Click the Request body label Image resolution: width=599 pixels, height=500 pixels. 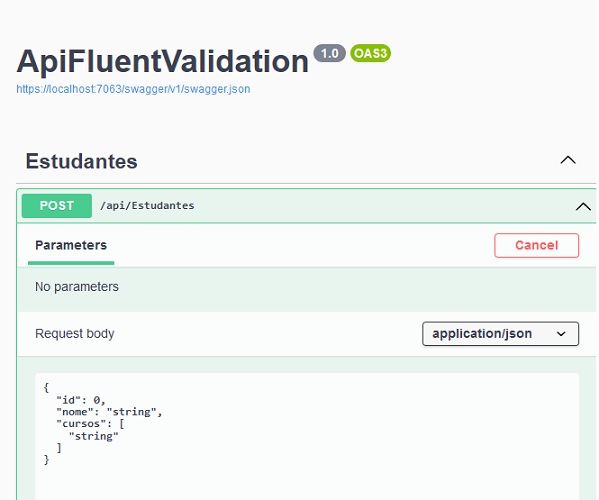(x=74, y=333)
